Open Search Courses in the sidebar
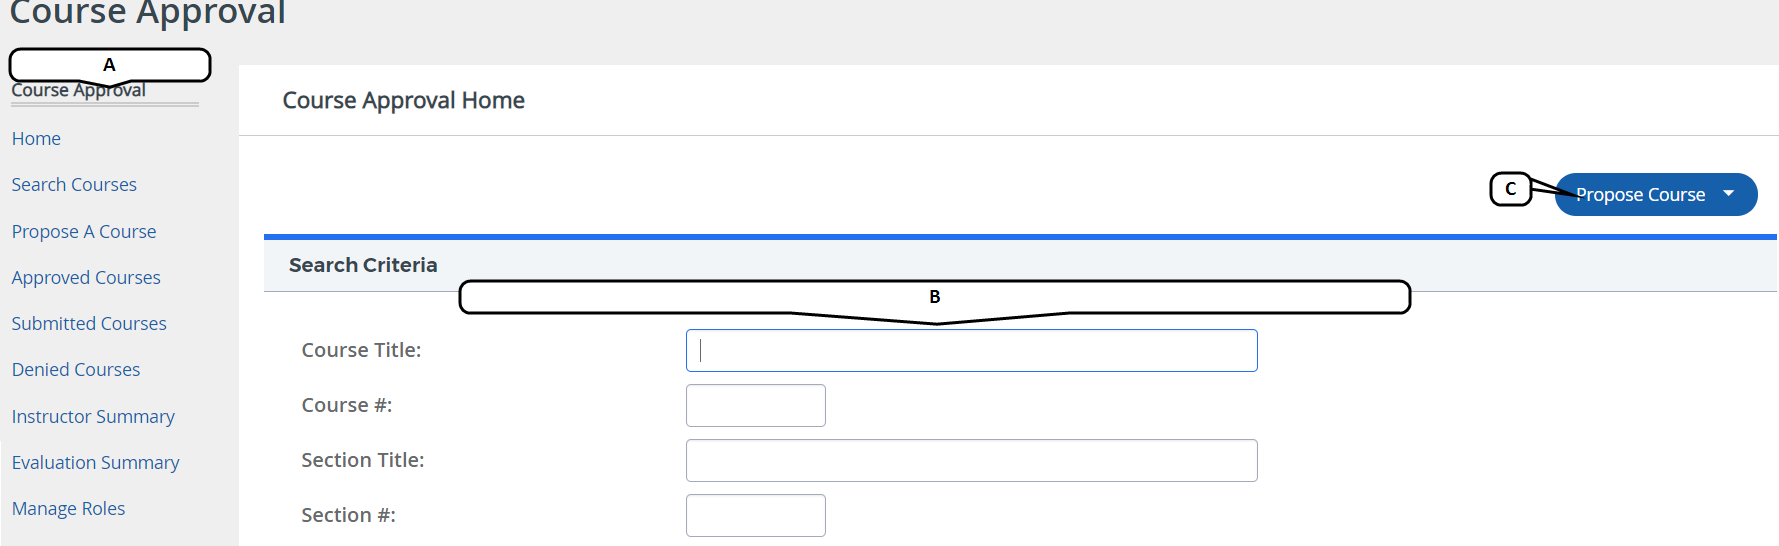Screen dimensions: 1779x546 tap(74, 185)
